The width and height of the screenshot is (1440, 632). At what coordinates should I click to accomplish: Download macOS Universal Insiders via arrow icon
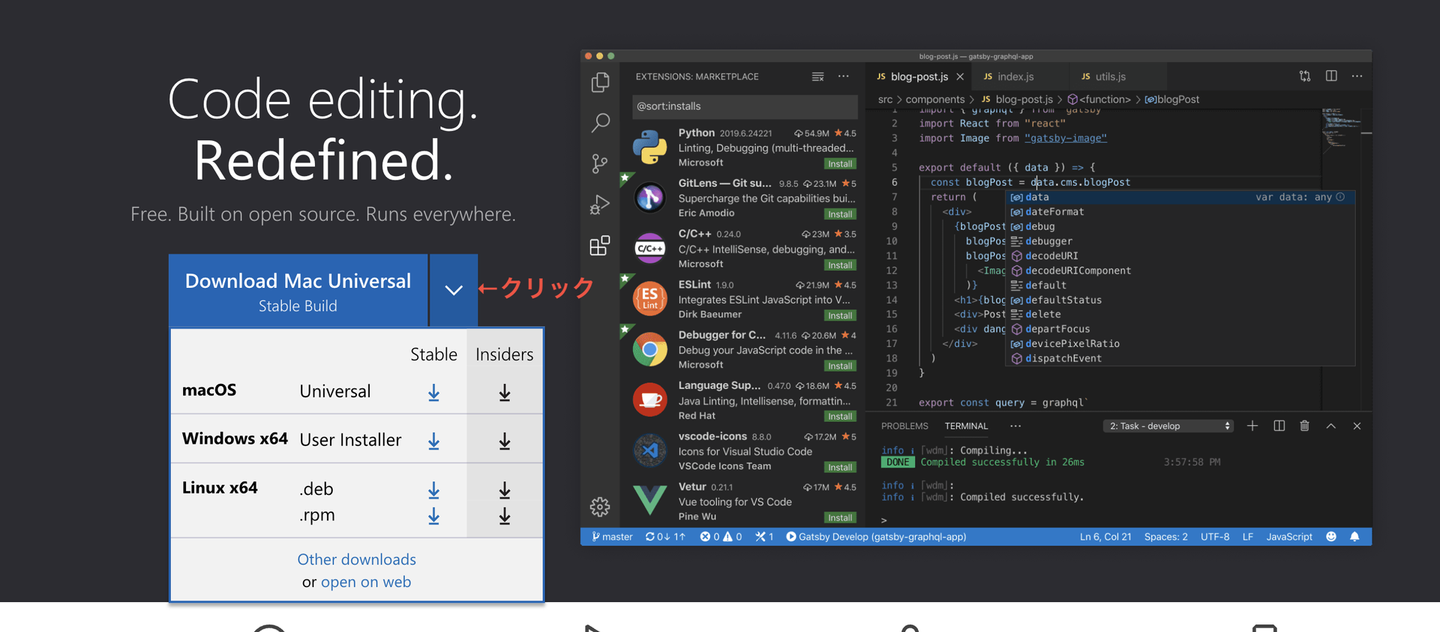point(505,393)
